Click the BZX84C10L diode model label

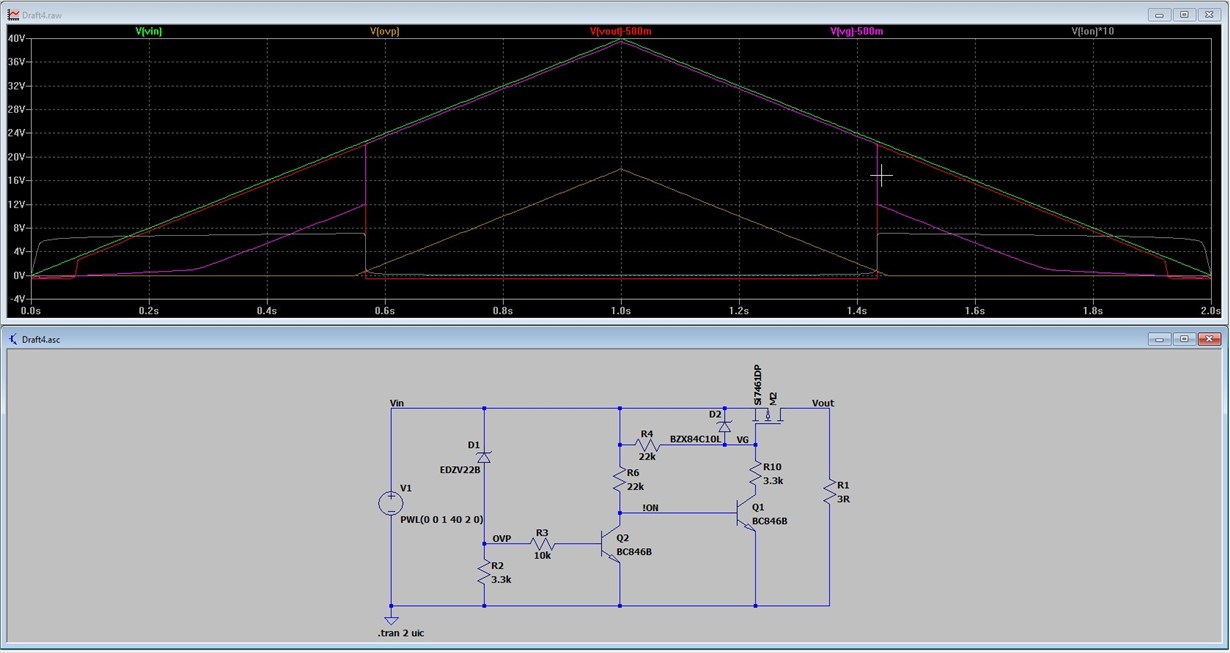(695, 439)
